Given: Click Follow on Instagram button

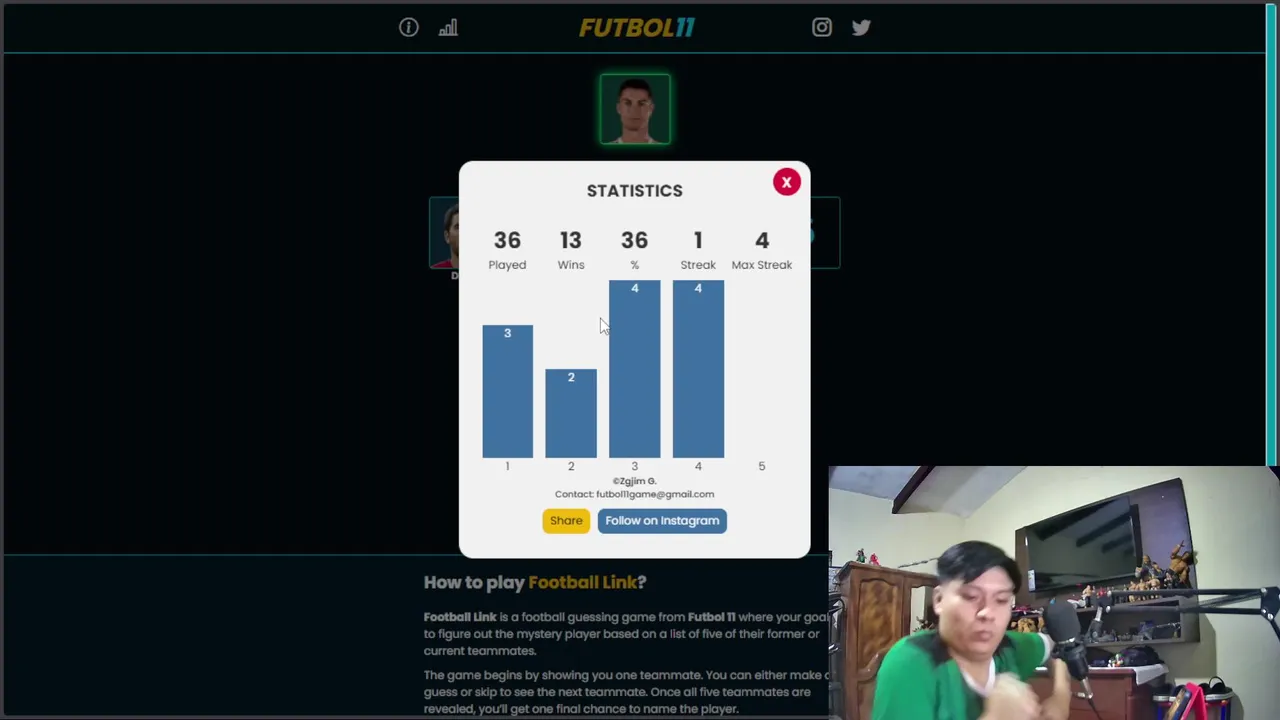Looking at the screenshot, I should click(x=662, y=520).
